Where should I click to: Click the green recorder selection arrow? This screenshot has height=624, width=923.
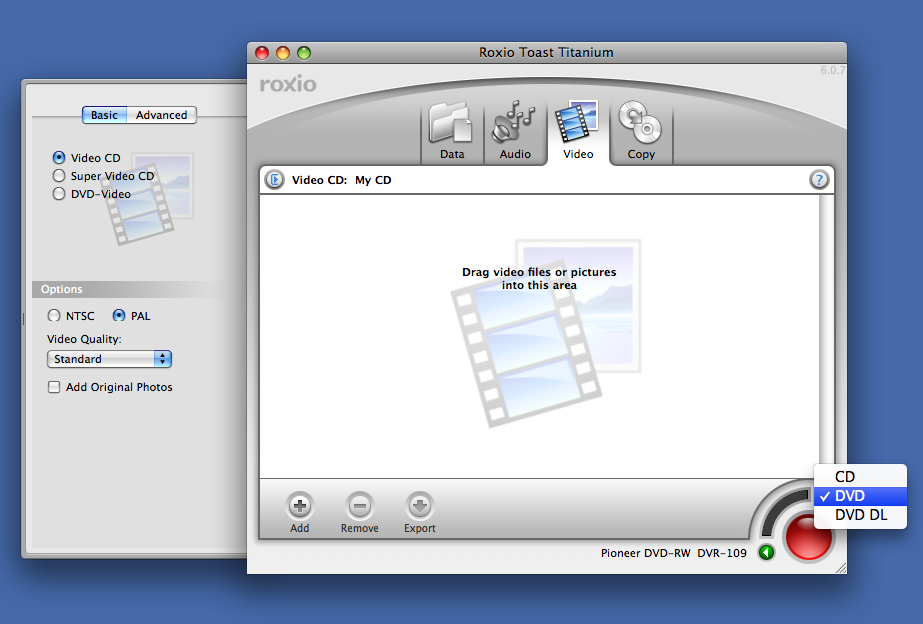[766, 553]
